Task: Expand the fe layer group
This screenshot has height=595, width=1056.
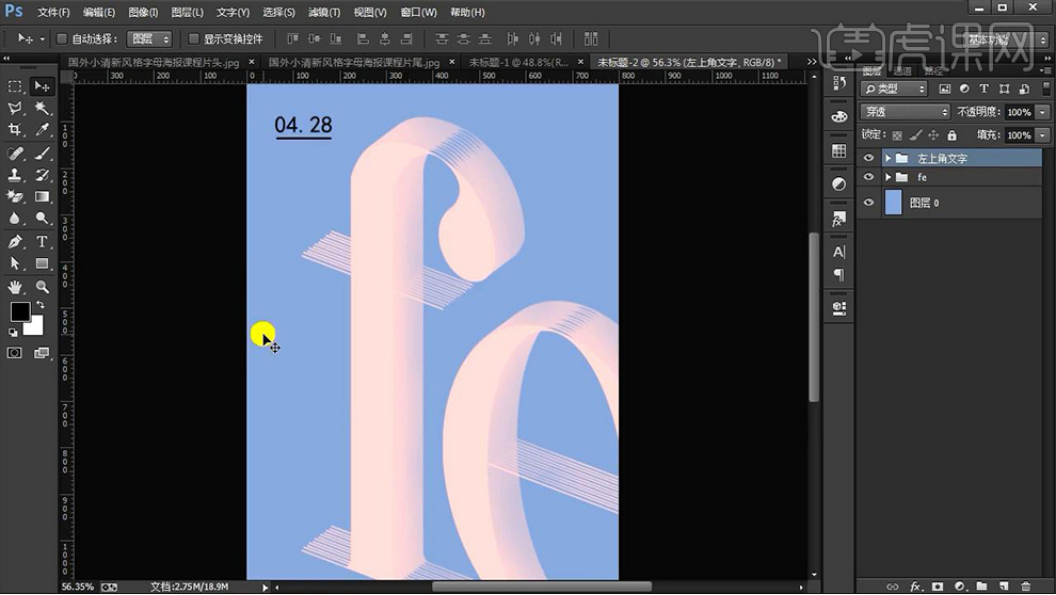Action: tap(888, 177)
